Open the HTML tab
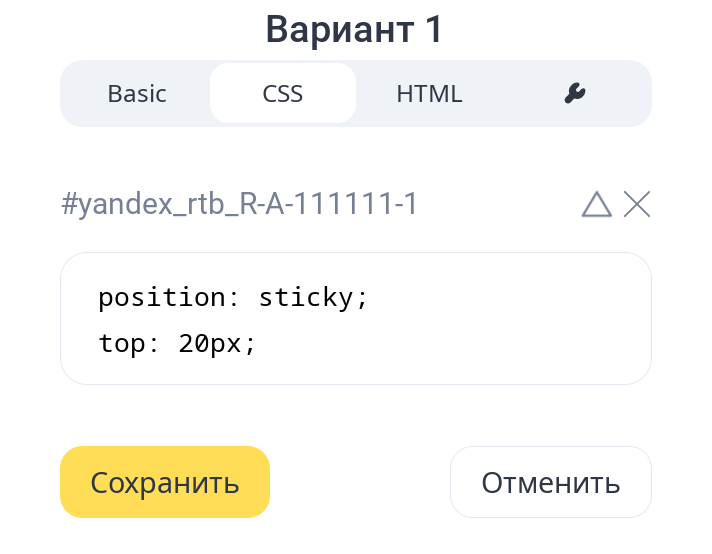This screenshot has height=554, width=712. [x=429, y=94]
